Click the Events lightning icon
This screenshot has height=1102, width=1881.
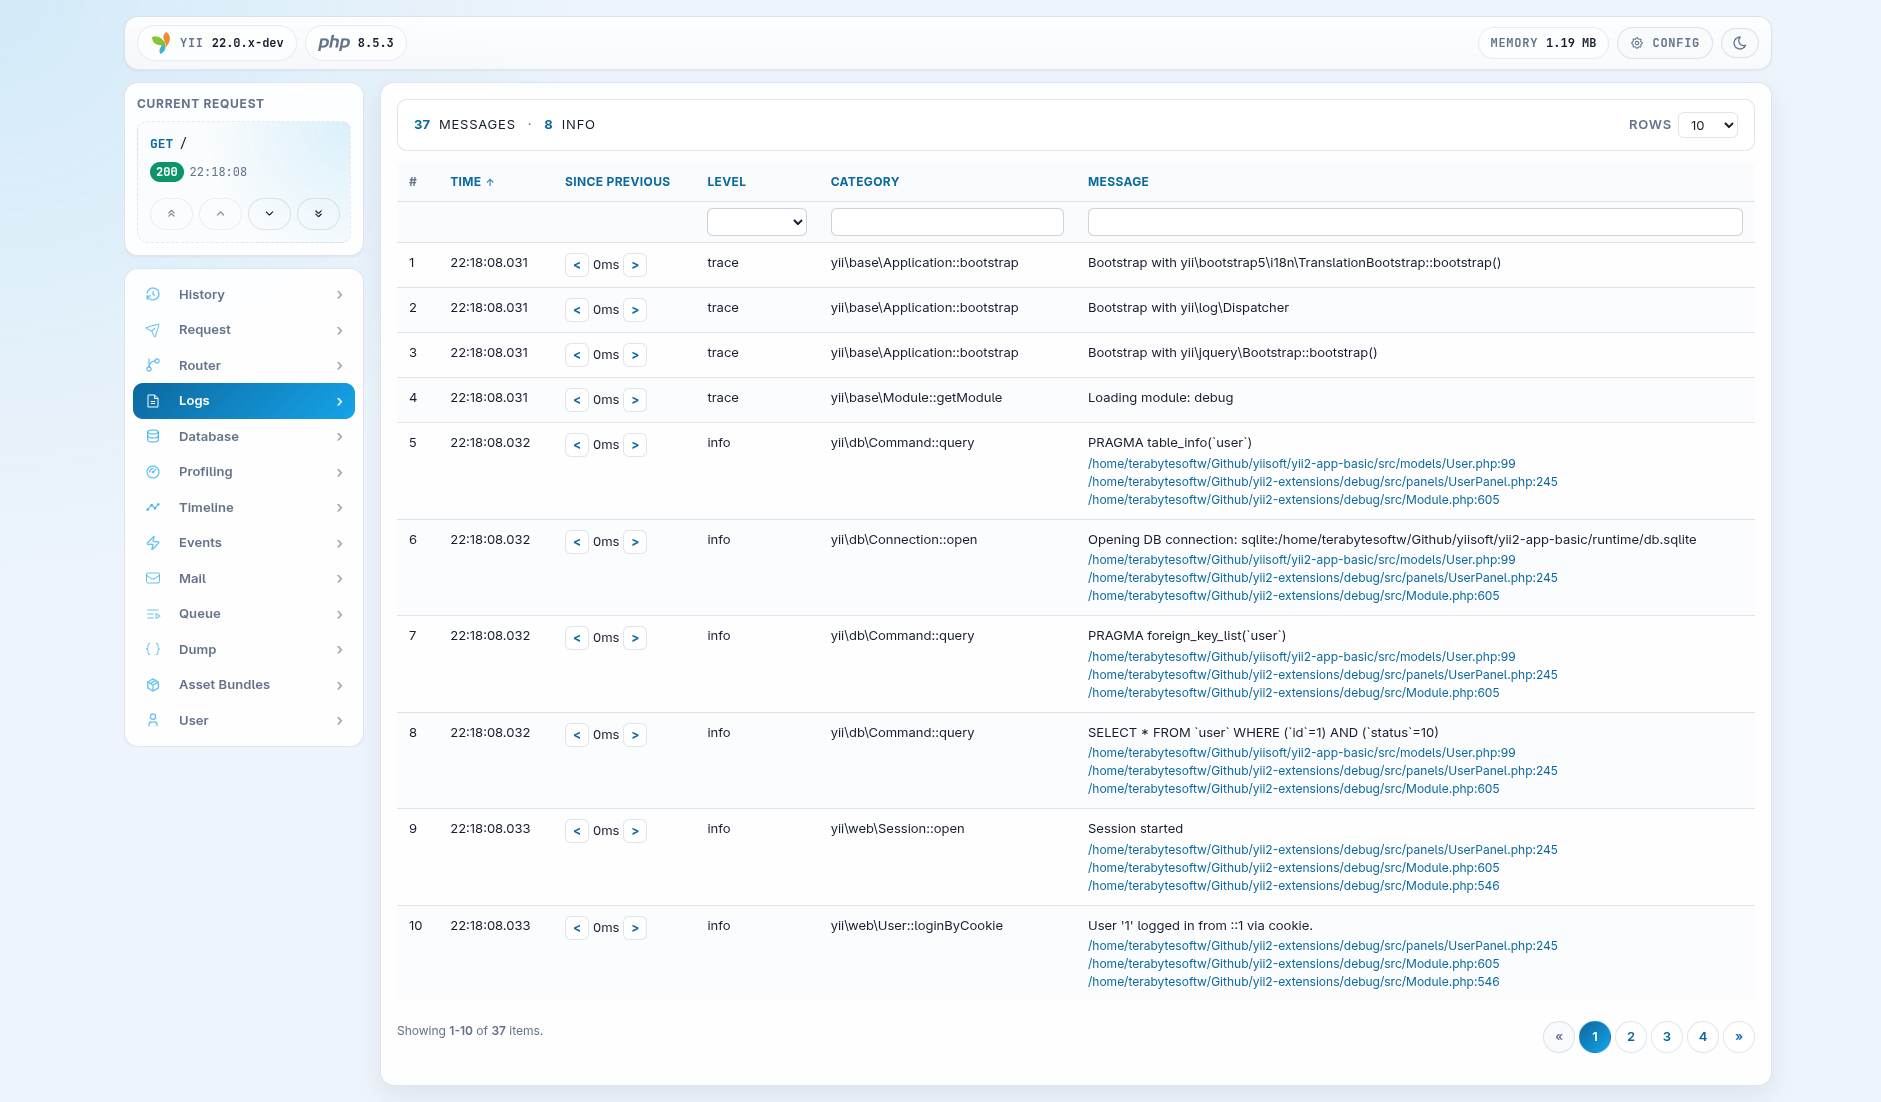(x=153, y=543)
